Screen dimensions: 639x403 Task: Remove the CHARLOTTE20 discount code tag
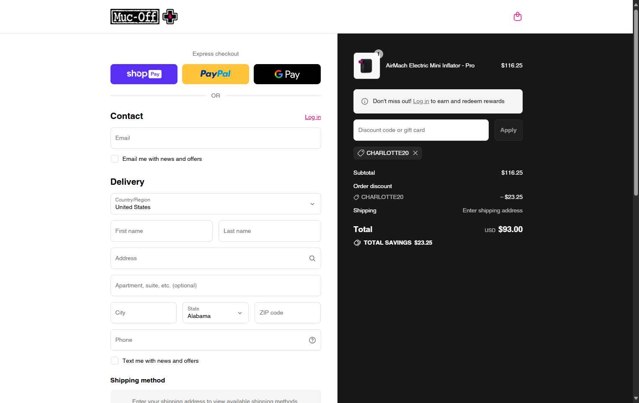click(415, 153)
